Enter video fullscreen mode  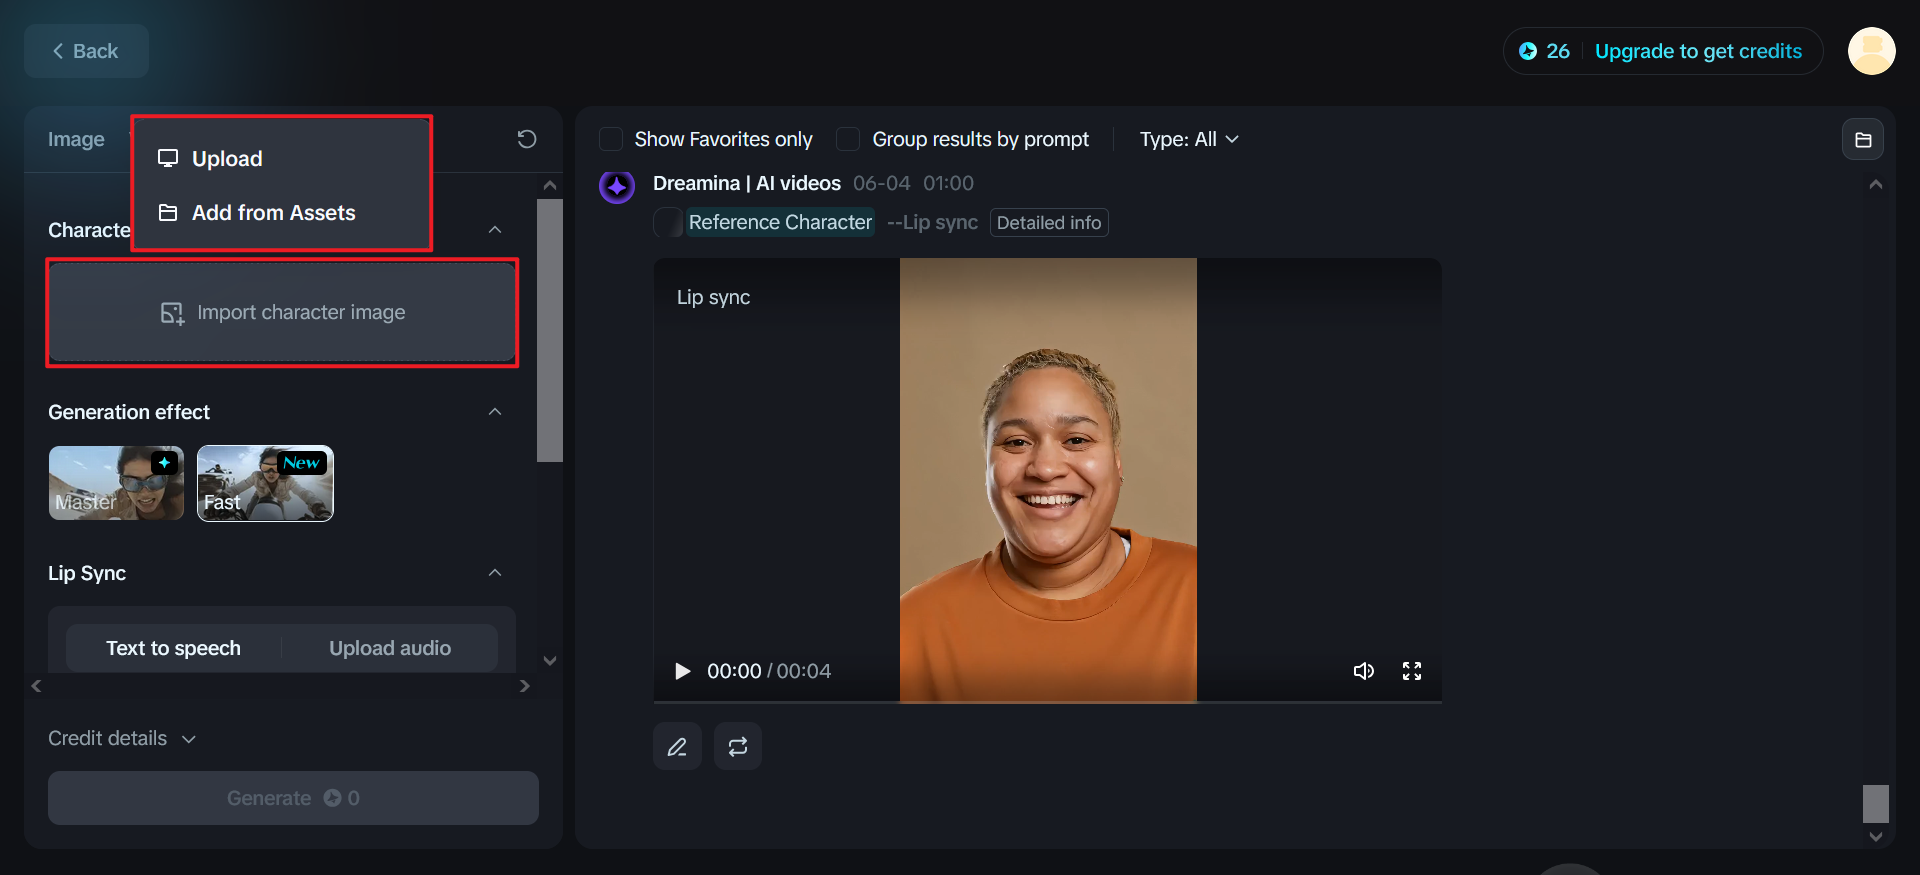pyautogui.click(x=1412, y=671)
